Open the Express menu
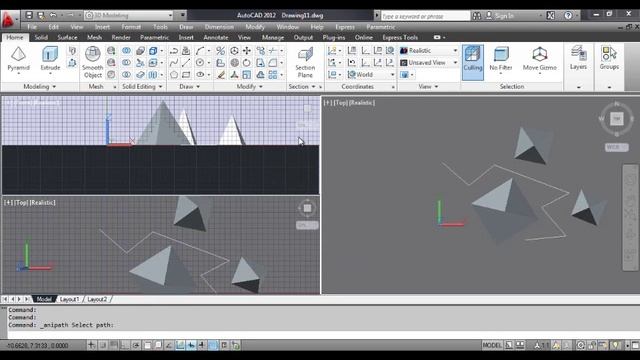This screenshot has height=360, width=640. pyautogui.click(x=345, y=27)
